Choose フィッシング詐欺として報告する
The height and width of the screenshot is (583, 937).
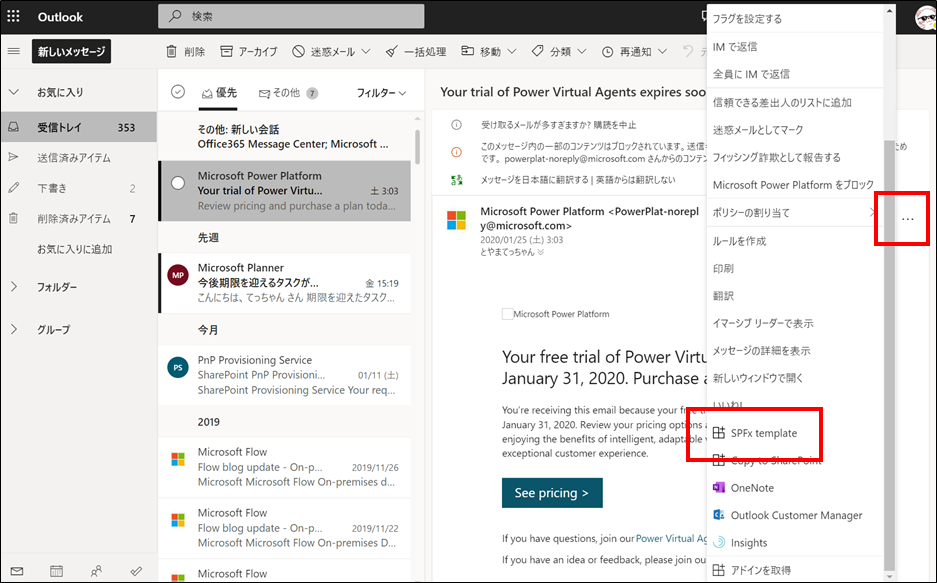pos(795,157)
